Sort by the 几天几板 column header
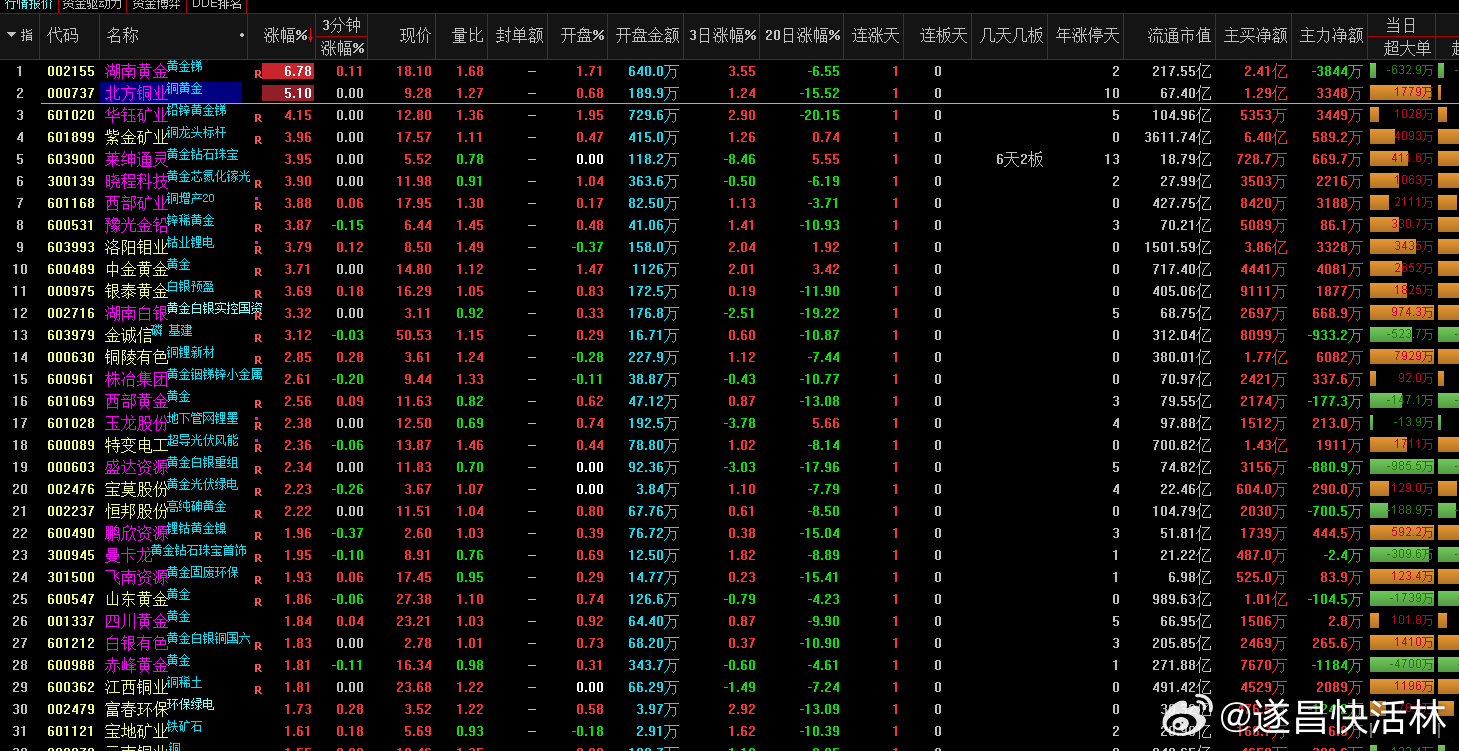Image resolution: width=1459 pixels, height=751 pixels. [1011, 36]
